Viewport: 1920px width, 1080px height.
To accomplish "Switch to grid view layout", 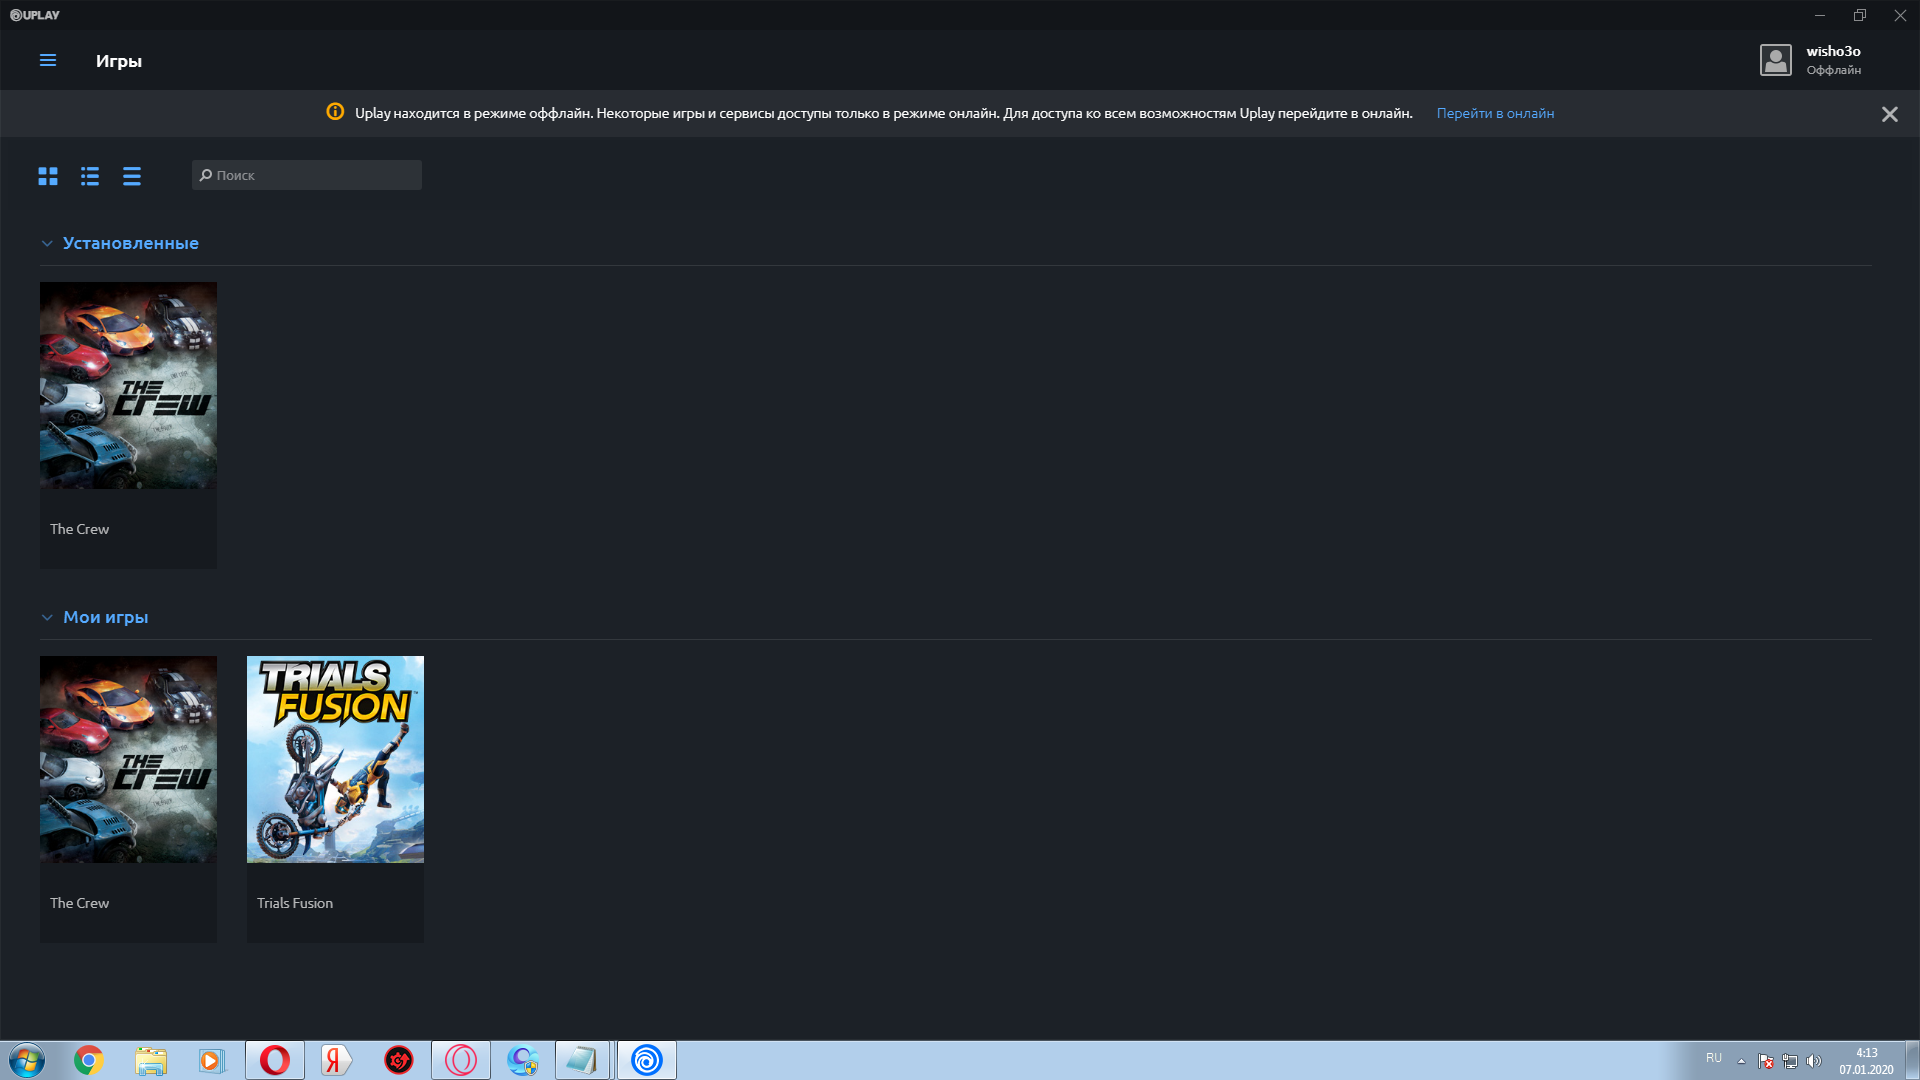I will tap(48, 176).
